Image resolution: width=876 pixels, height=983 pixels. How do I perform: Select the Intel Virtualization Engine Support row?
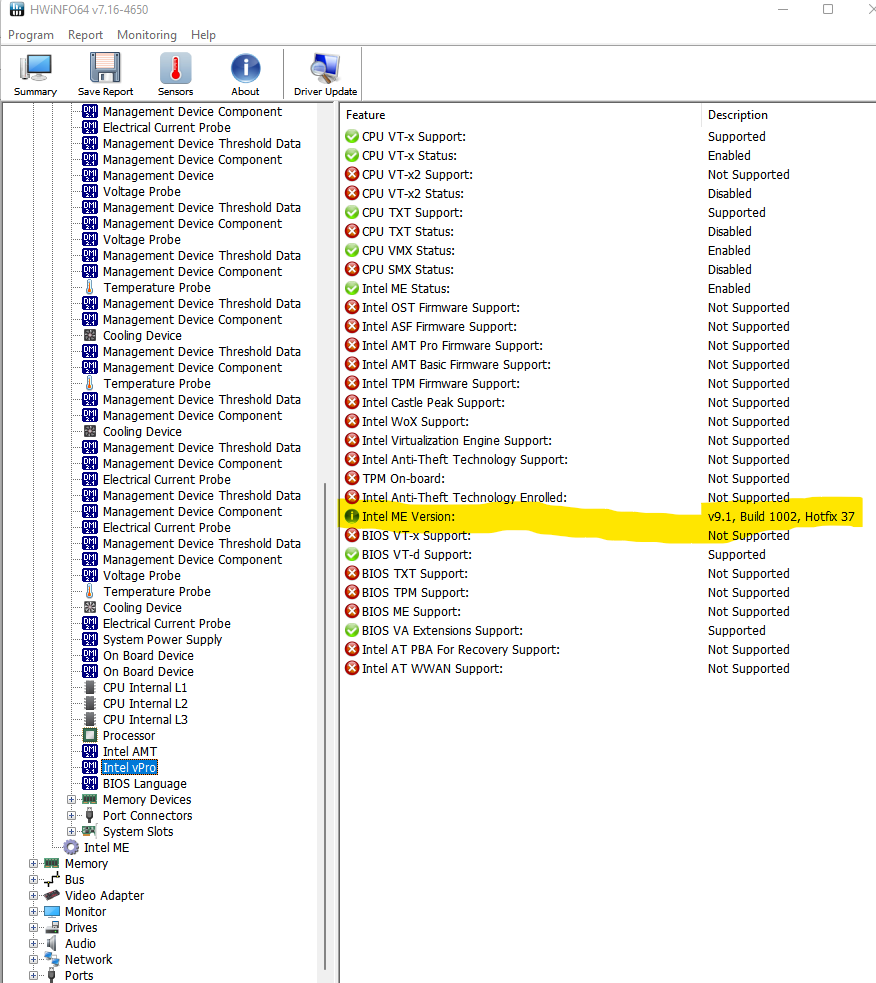pyautogui.click(x=608, y=440)
